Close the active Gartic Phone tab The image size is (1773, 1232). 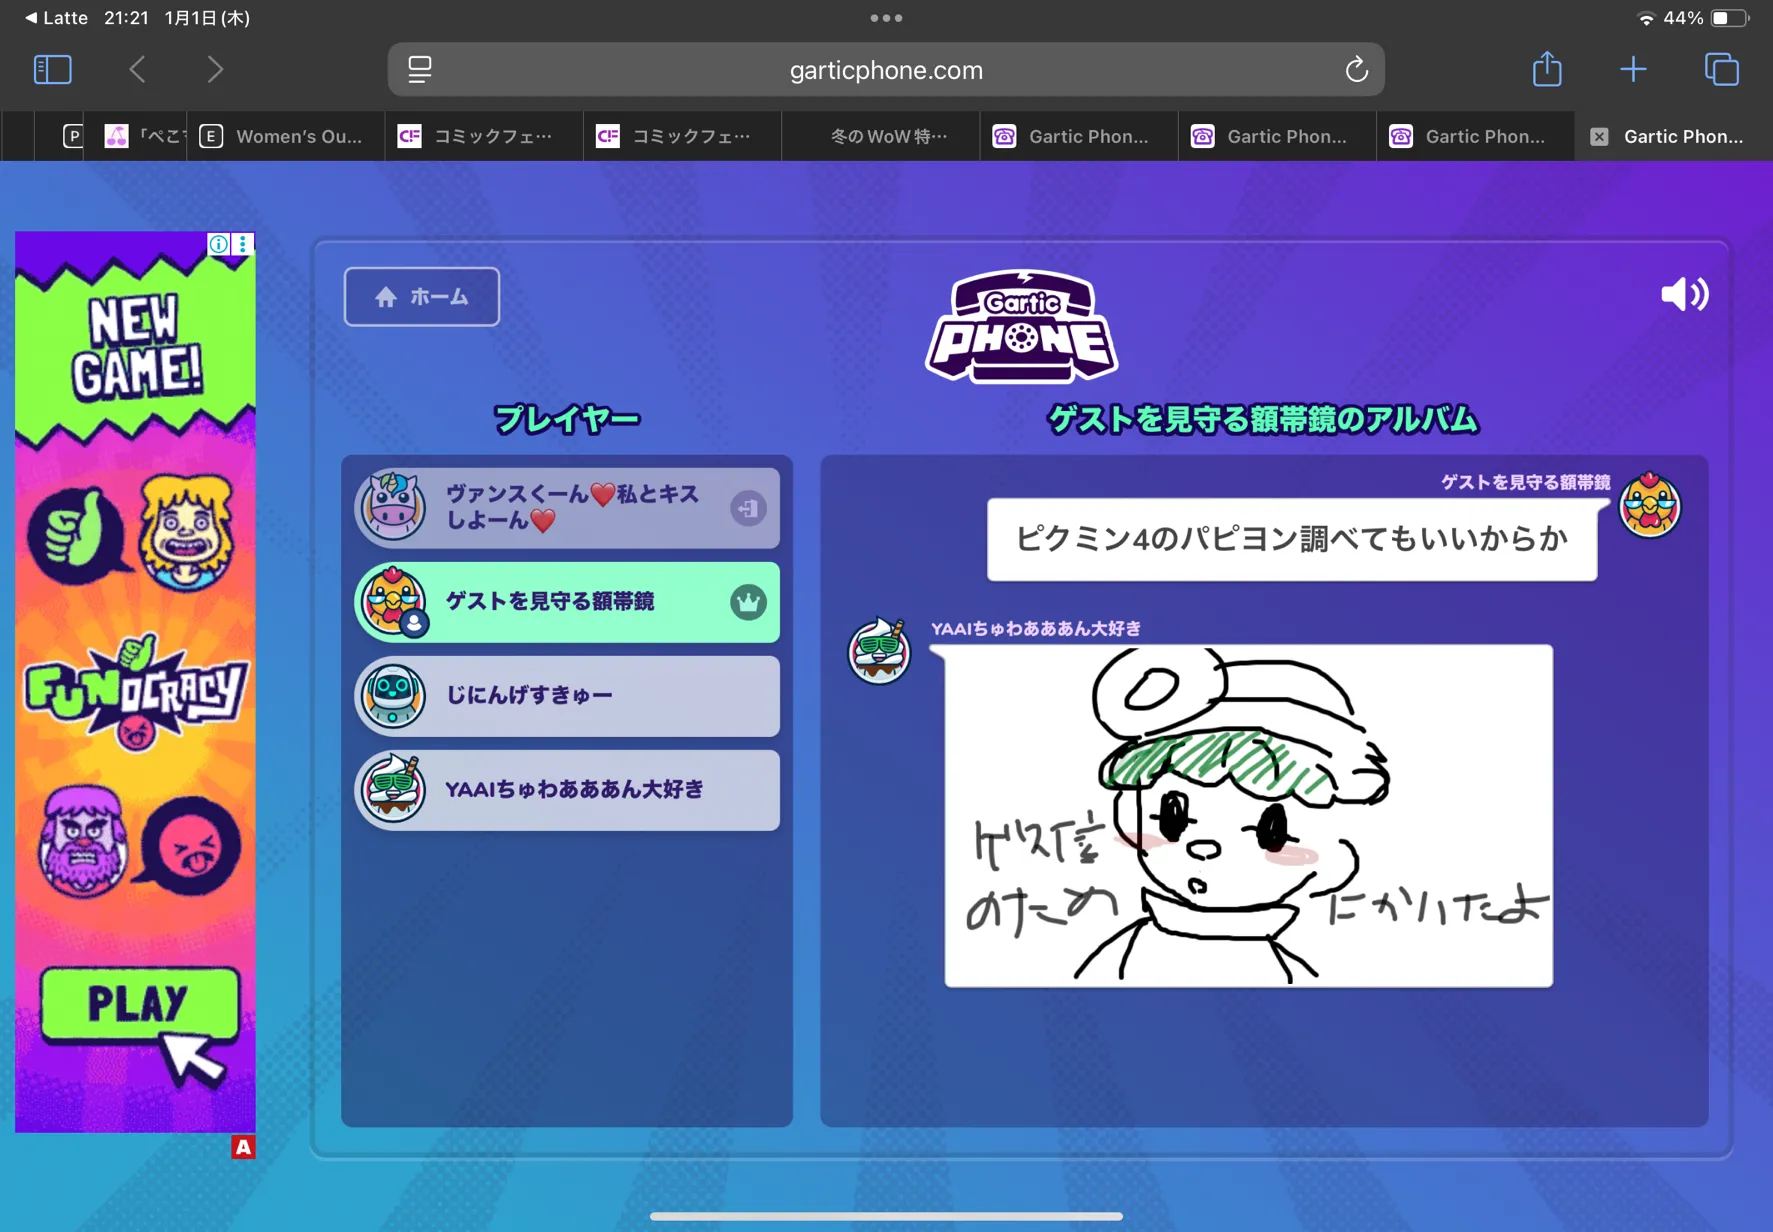point(1599,137)
